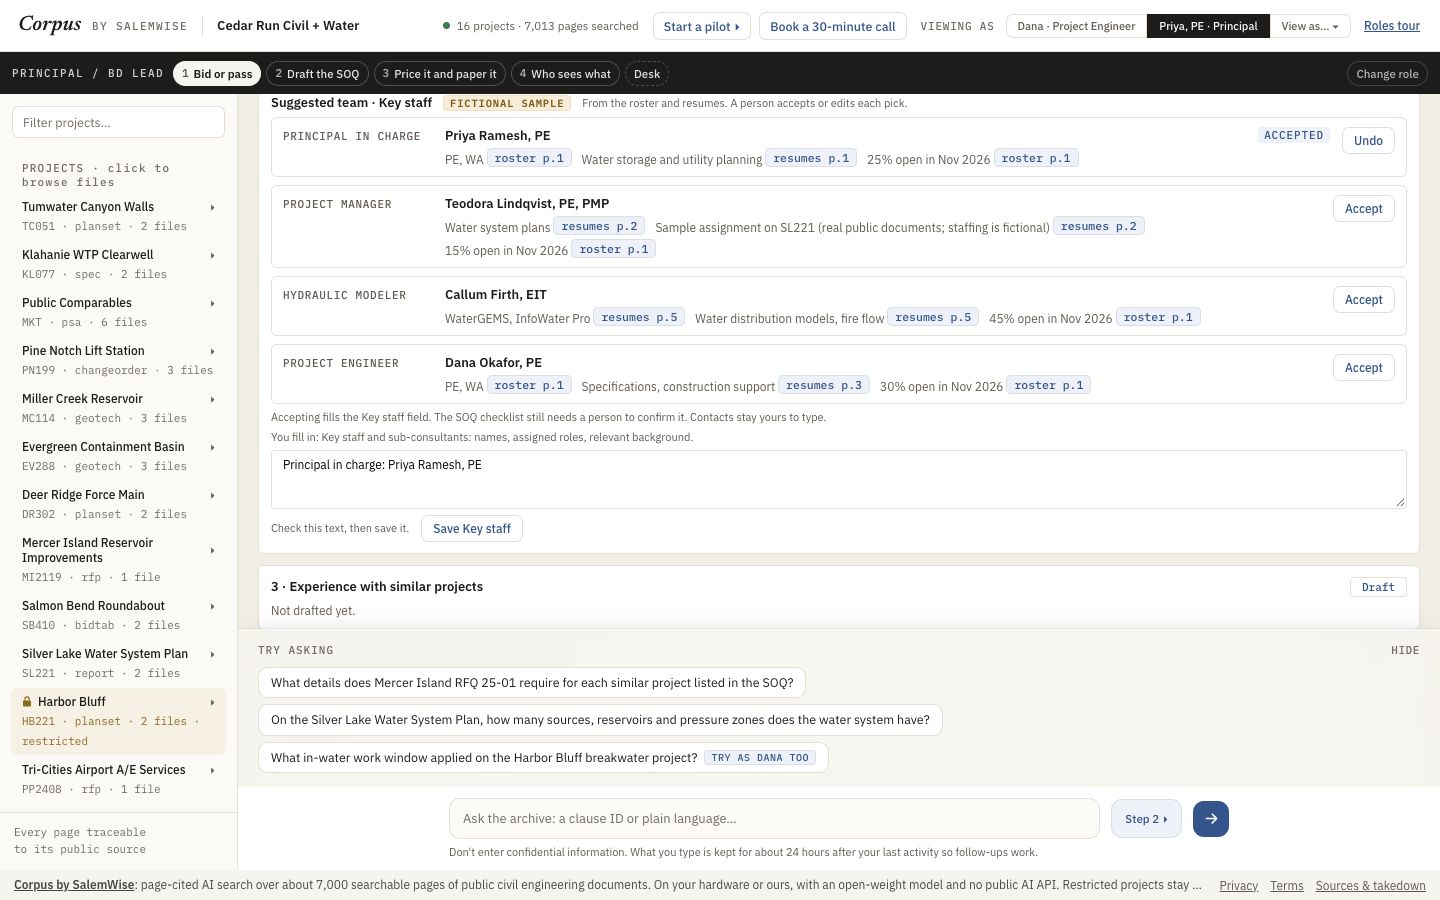Accept Dana Okafor as Project Engineer
This screenshot has height=900, width=1440.
(1364, 368)
